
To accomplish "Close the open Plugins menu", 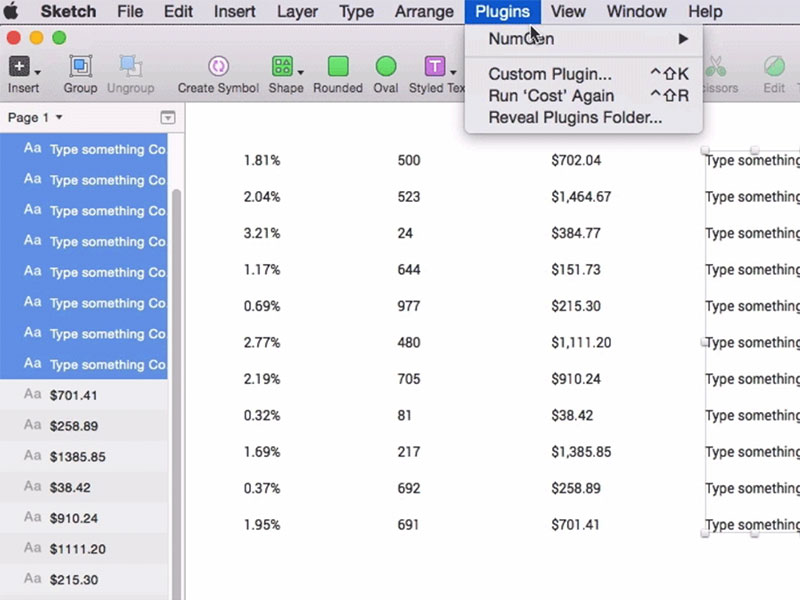I will coord(503,11).
